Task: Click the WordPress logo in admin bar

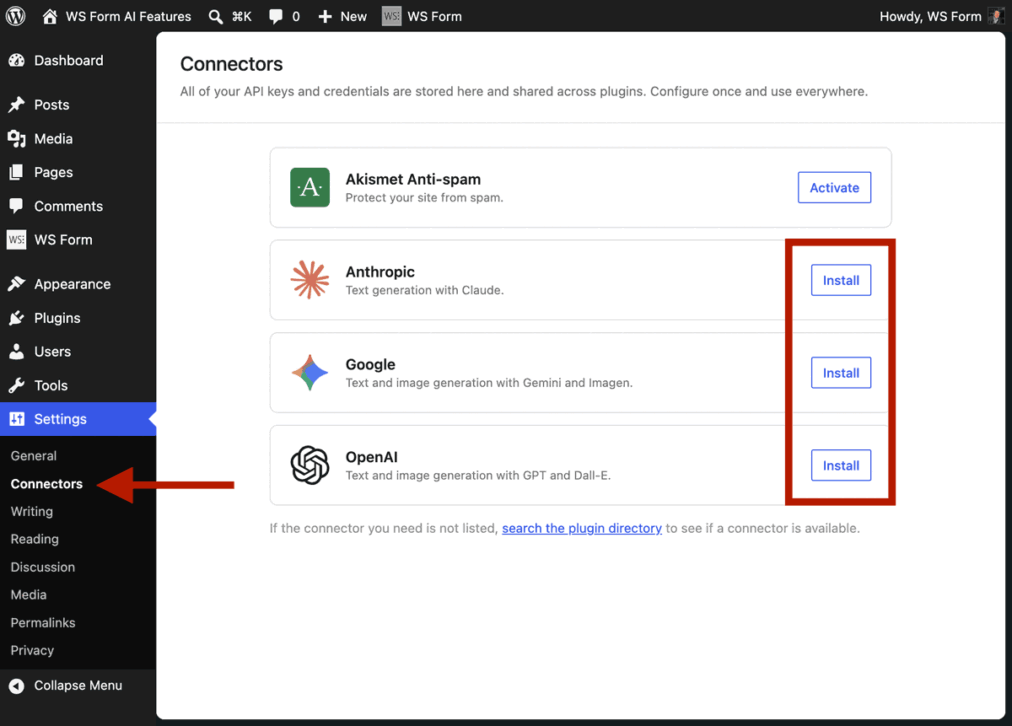Action: (15, 16)
